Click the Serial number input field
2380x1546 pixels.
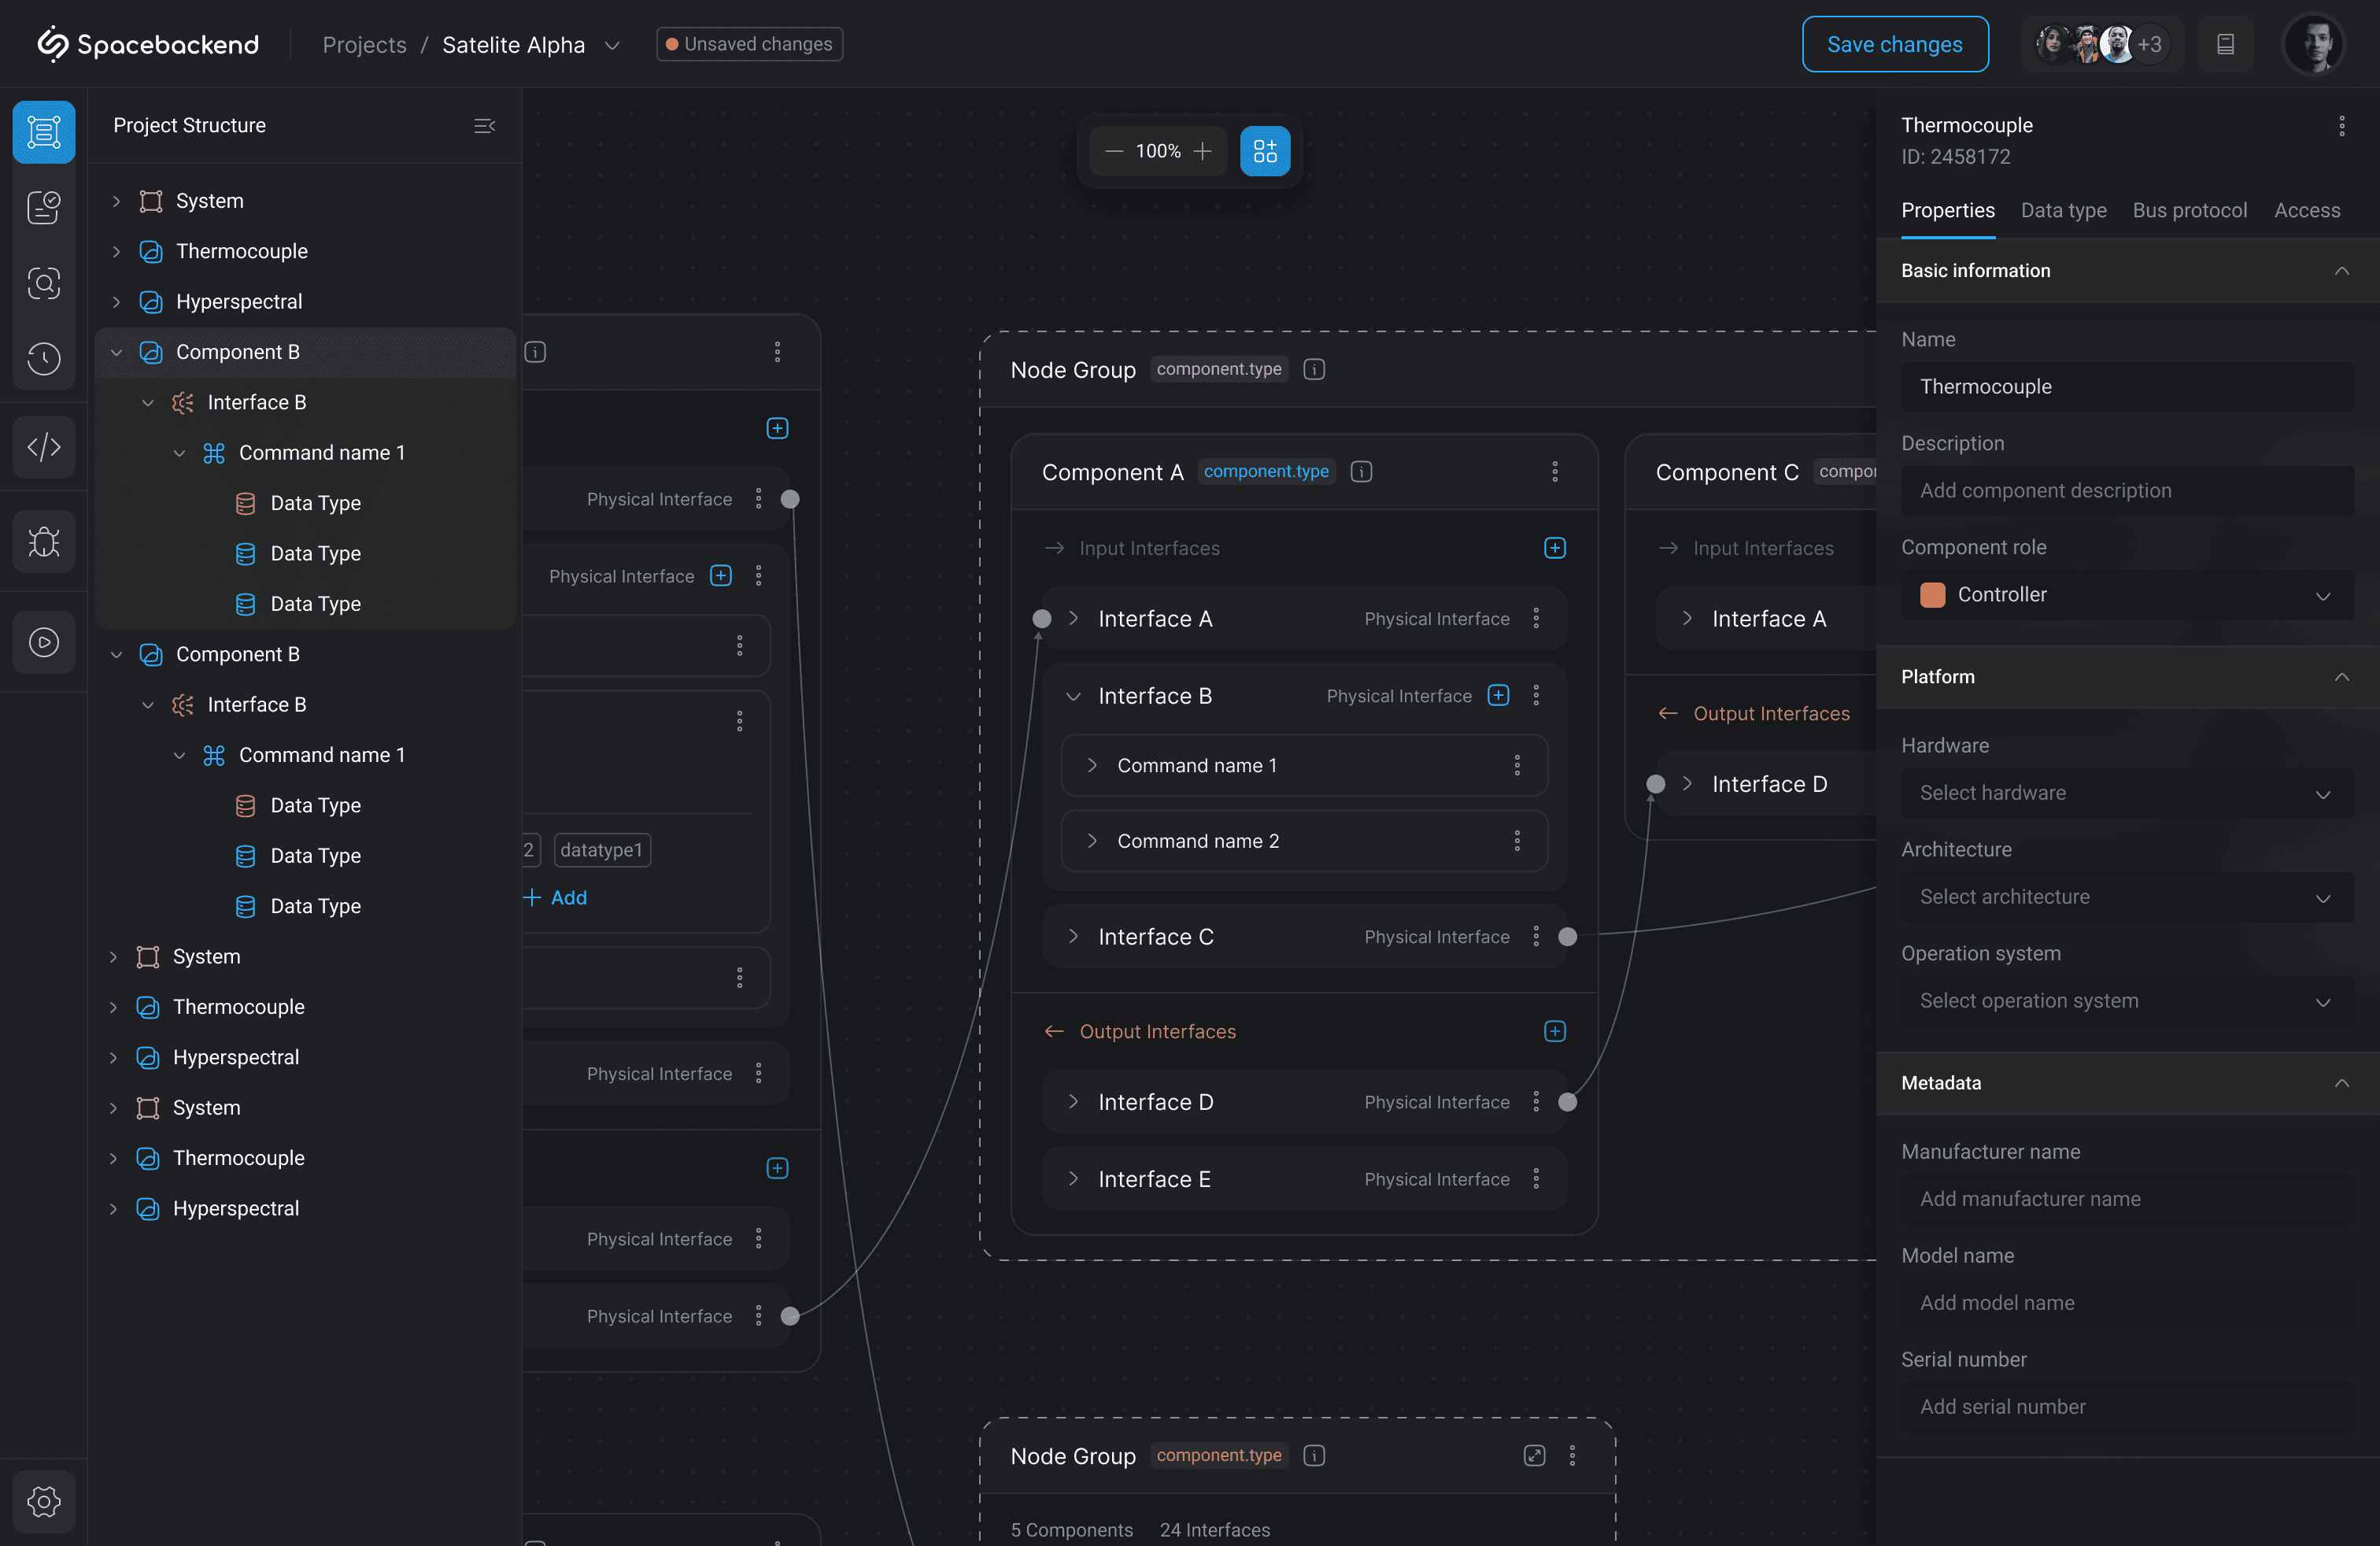[2127, 1407]
